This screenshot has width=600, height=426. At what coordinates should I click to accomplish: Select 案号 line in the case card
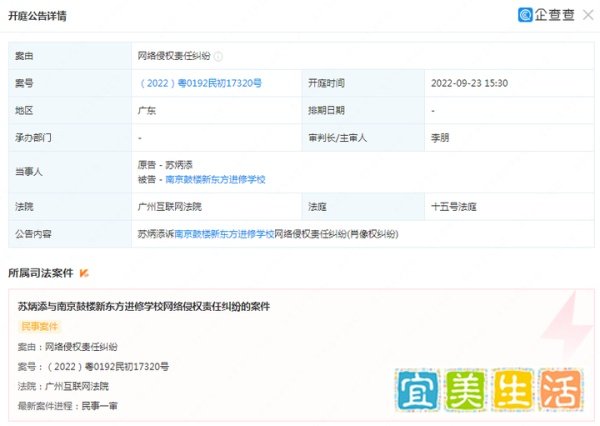click(x=93, y=367)
